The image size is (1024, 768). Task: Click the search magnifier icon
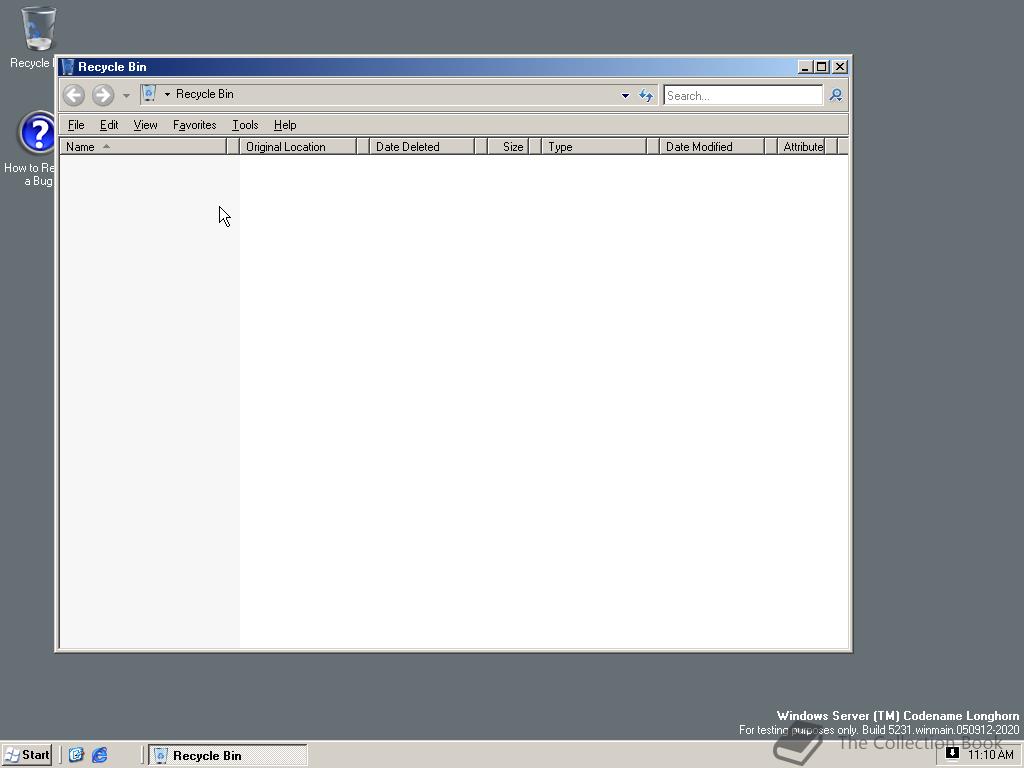(x=836, y=95)
